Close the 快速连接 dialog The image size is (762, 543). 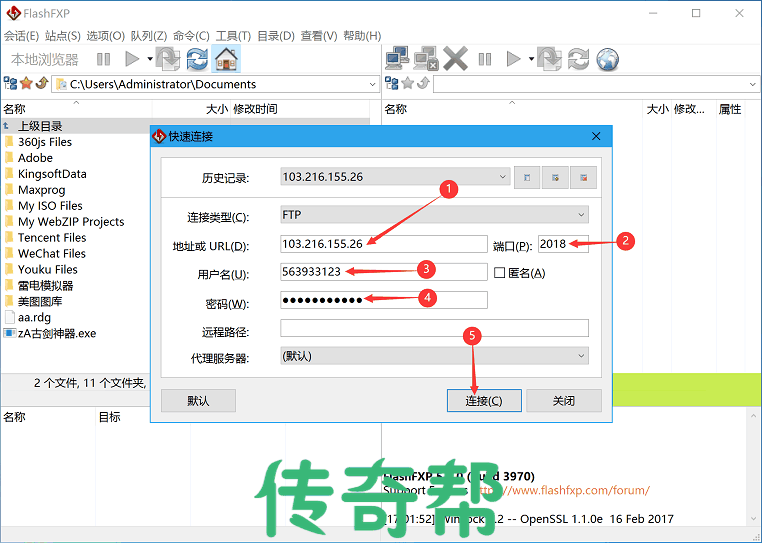(596, 137)
